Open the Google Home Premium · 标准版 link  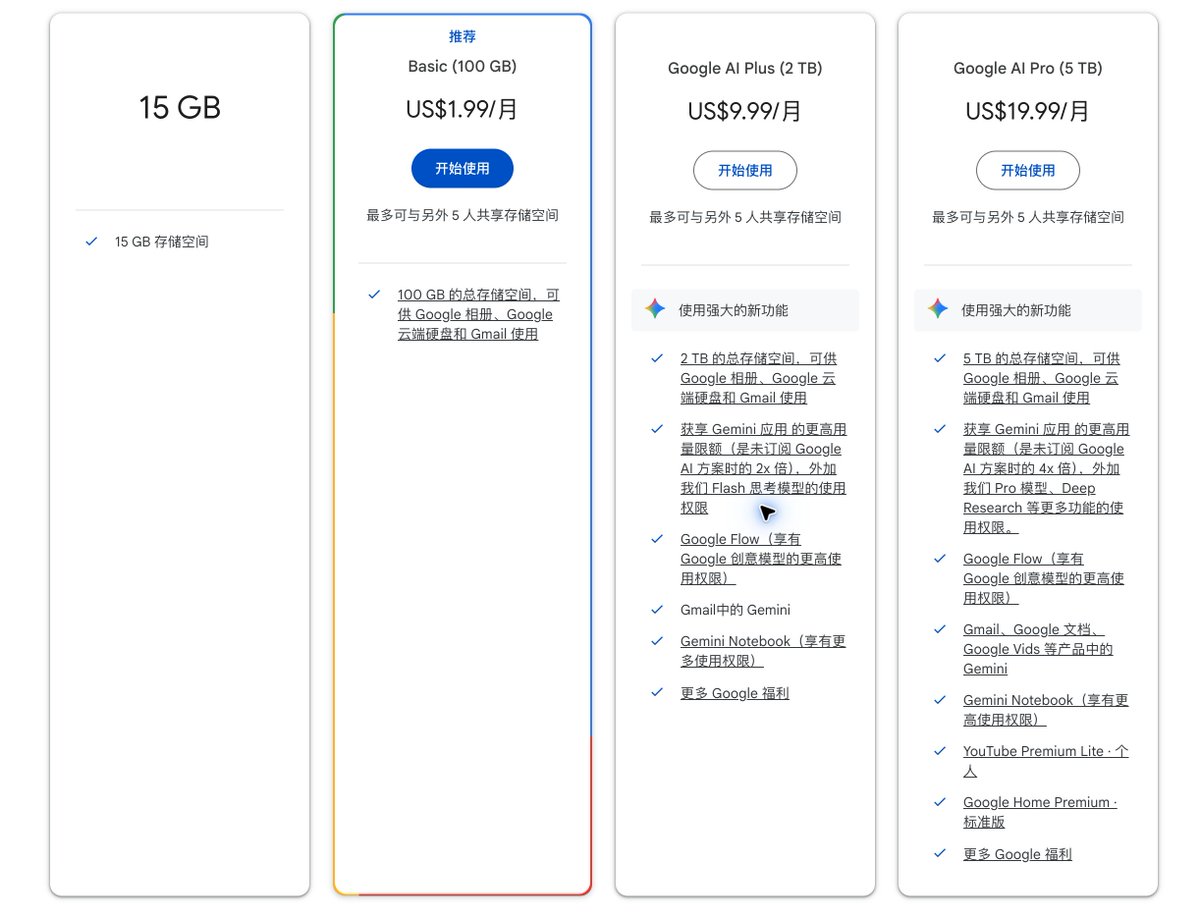click(x=1040, y=812)
